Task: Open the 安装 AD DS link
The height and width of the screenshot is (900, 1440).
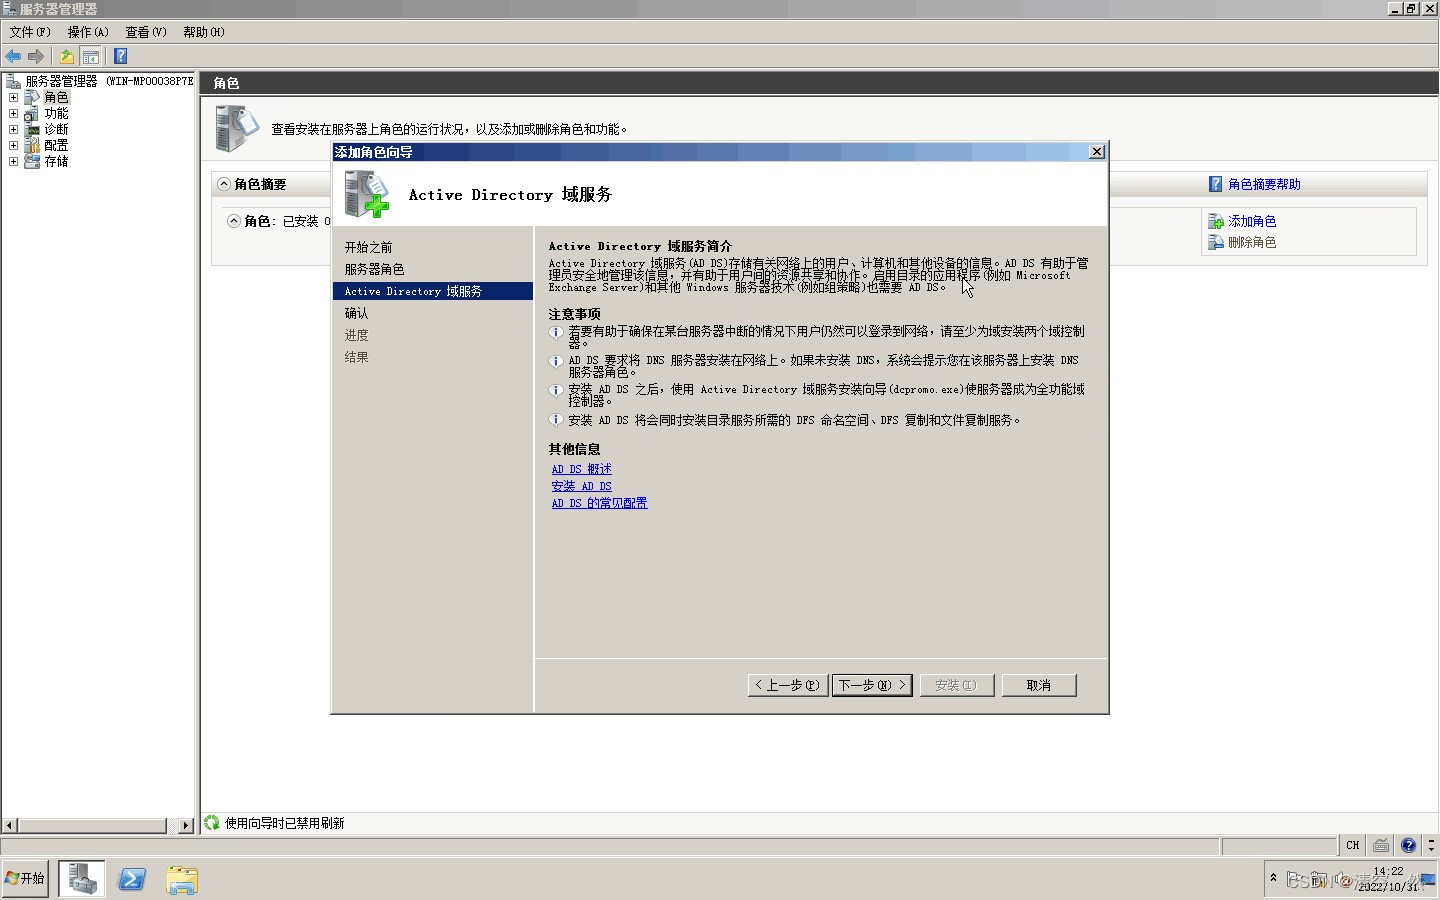Action: pos(582,486)
